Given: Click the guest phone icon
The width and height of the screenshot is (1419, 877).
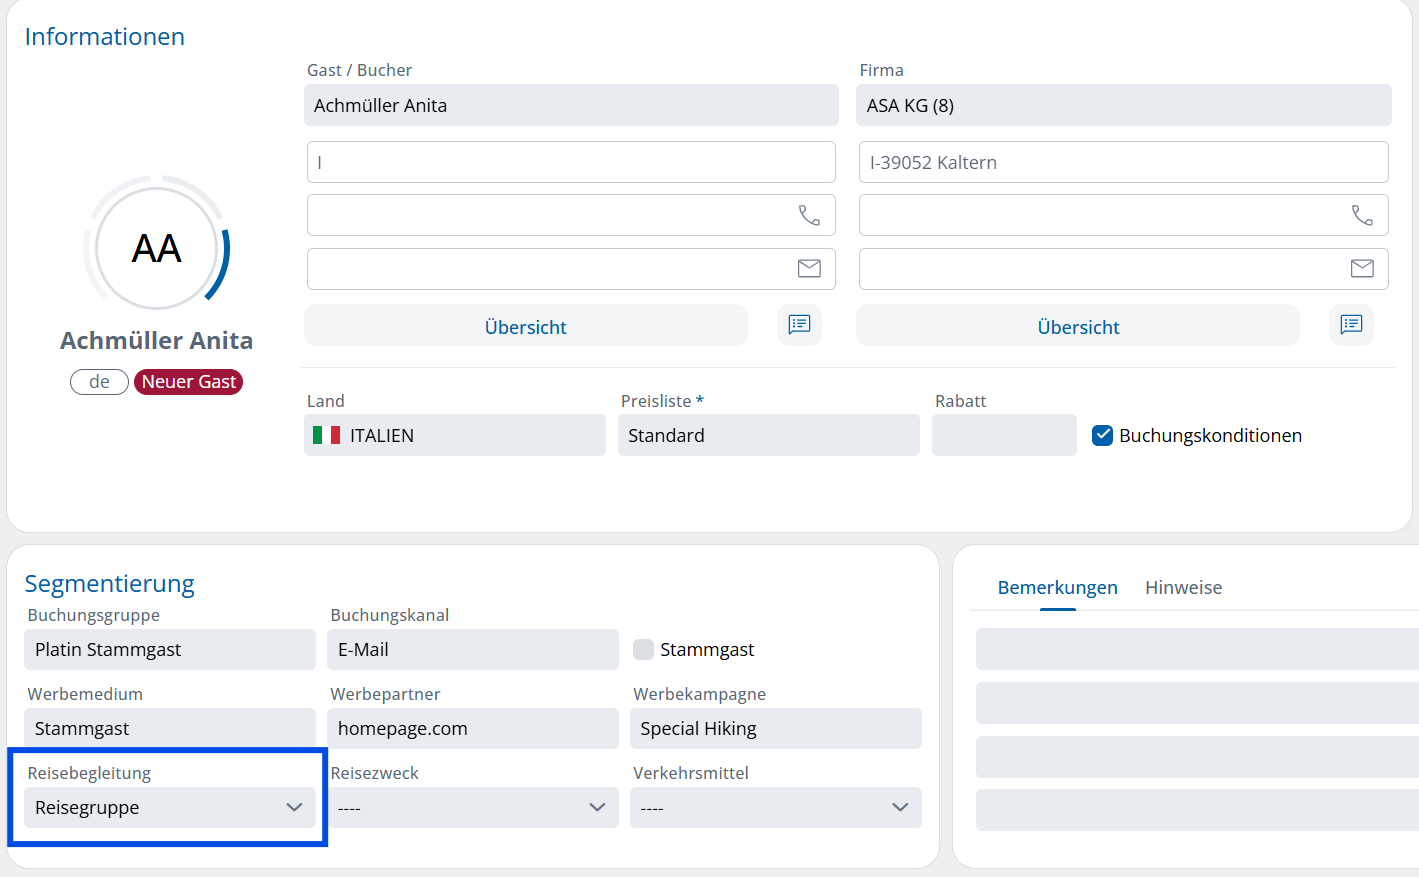Looking at the screenshot, I should click(809, 215).
